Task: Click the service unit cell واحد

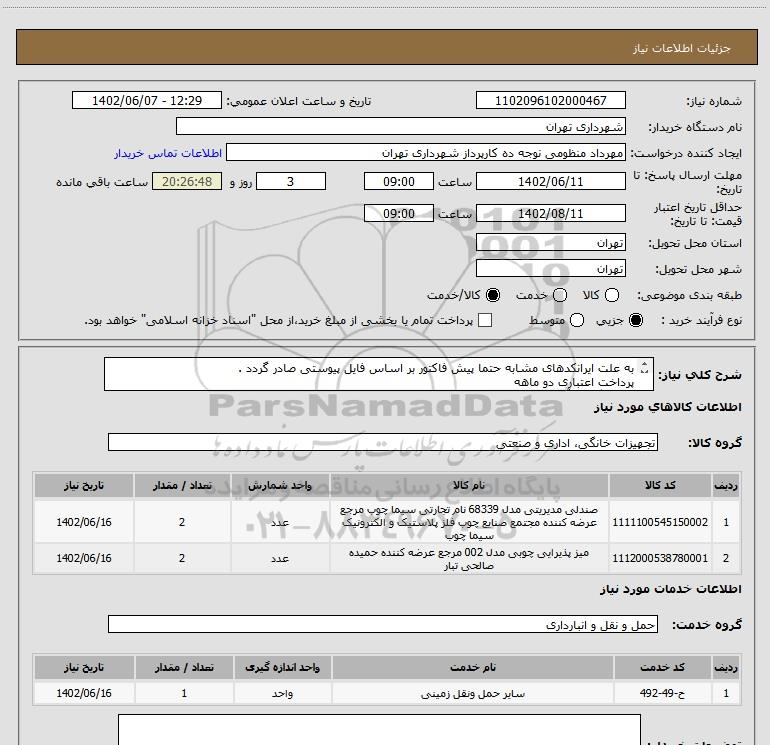Action: tap(282, 693)
